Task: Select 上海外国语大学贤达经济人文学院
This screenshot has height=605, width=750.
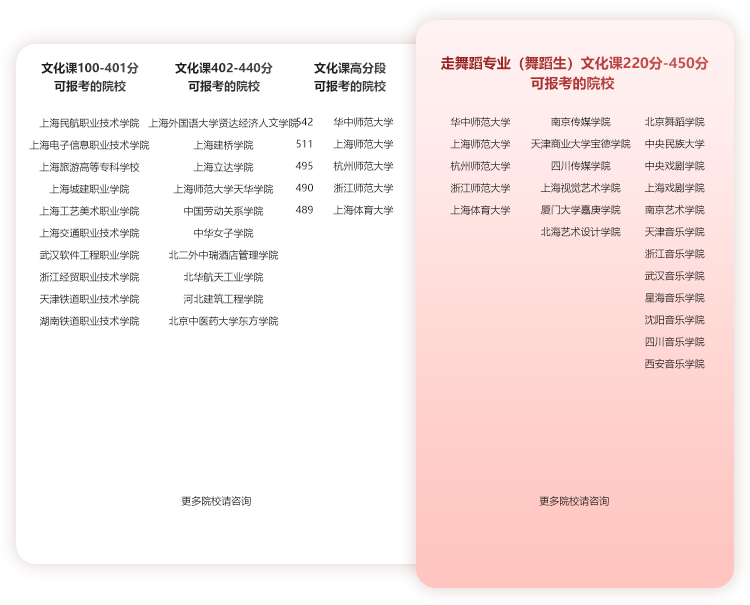Action: coord(223,123)
